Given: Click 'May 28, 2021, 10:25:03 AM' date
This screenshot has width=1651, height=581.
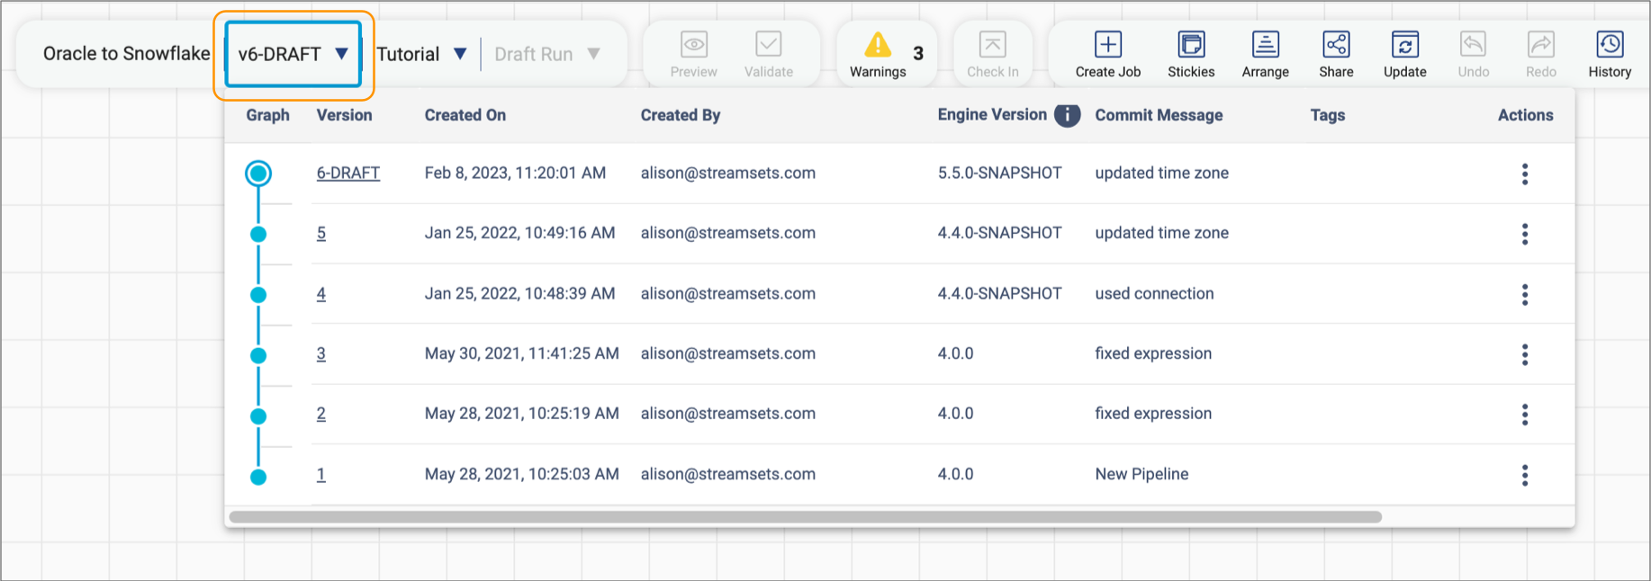Looking at the screenshot, I should click(x=522, y=474).
